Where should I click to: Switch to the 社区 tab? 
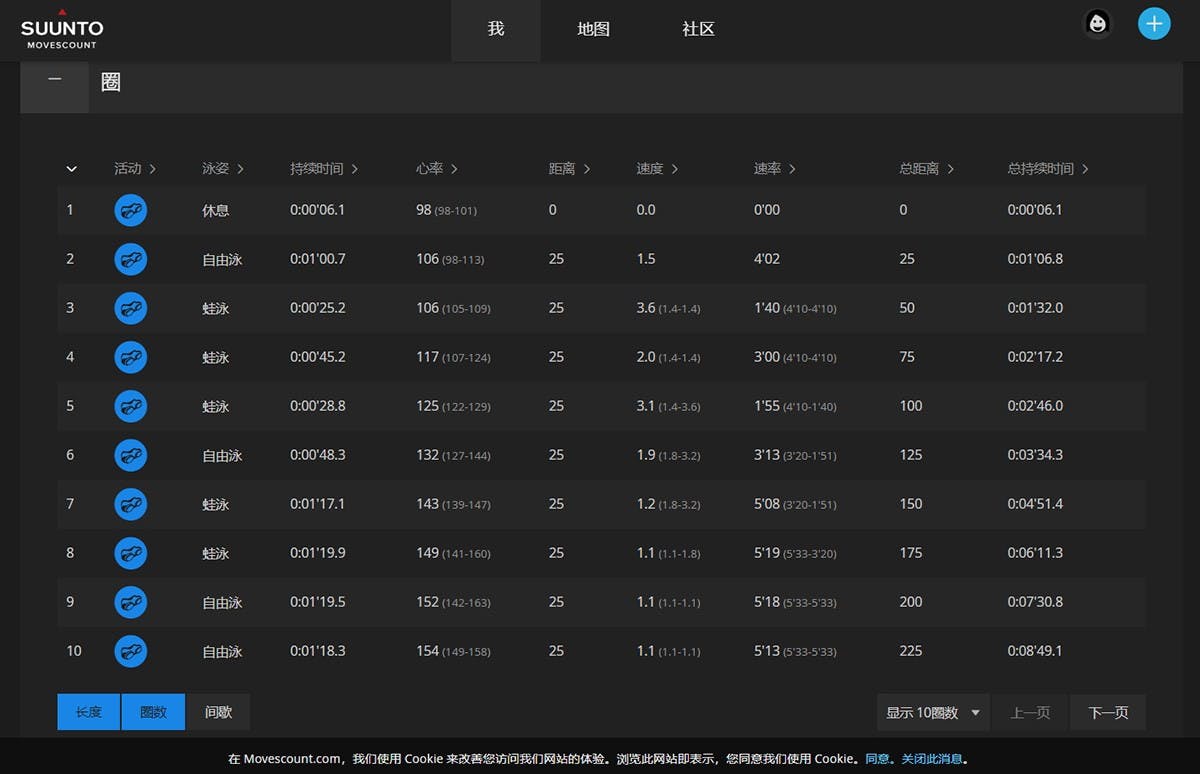pyautogui.click(x=698, y=30)
